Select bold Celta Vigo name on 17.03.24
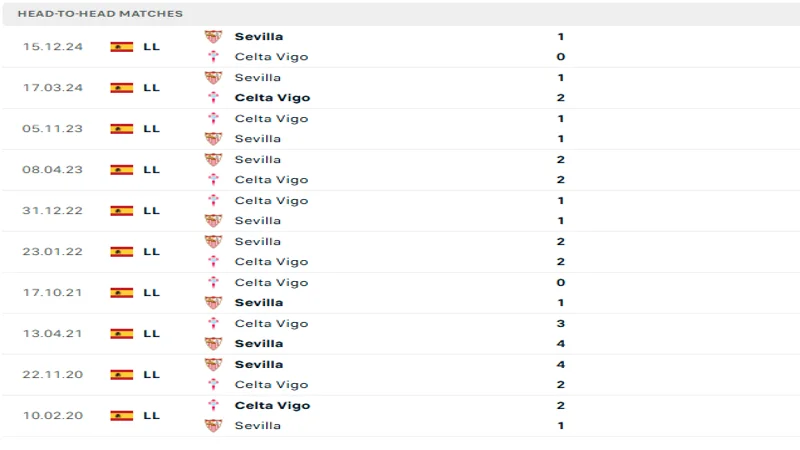 tap(272, 98)
